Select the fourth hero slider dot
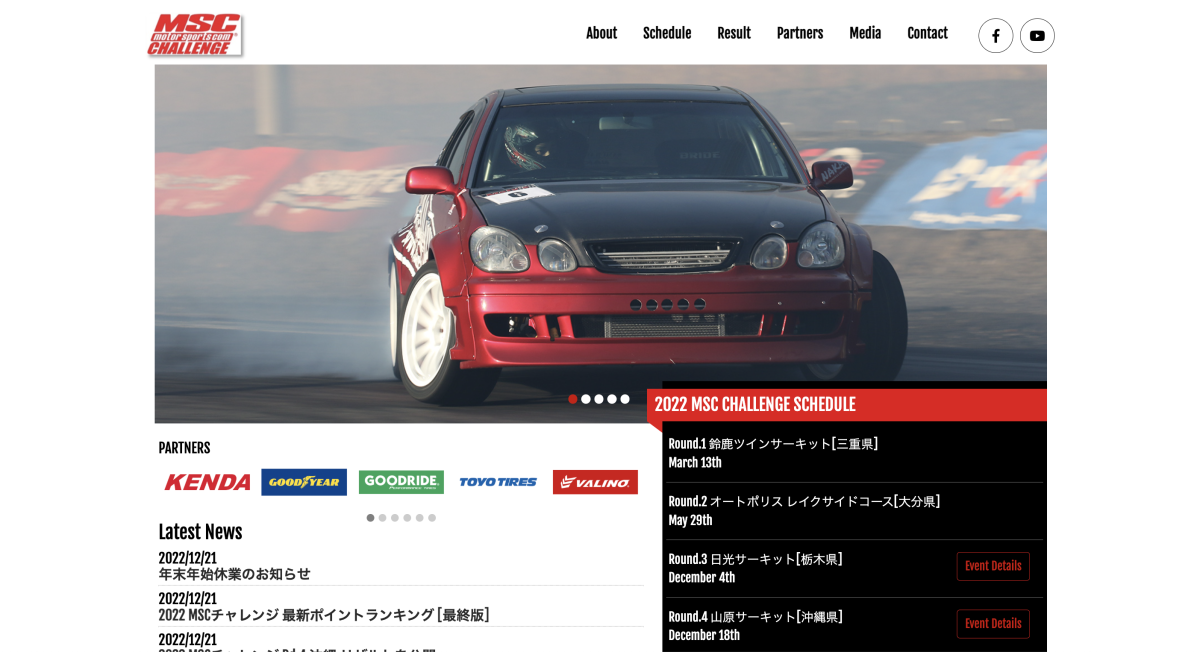Viewport: 1200px width, 652px height. (x=612, y=399)
